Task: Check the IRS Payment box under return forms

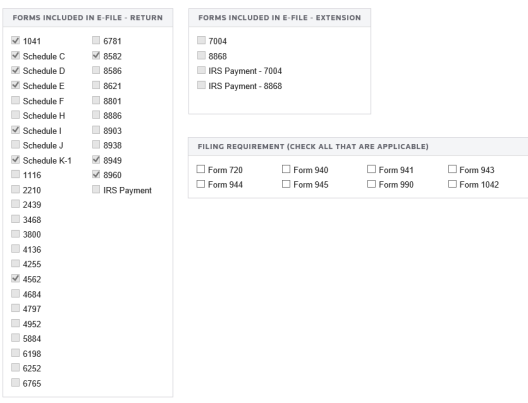Action: (x=96, y=189)
